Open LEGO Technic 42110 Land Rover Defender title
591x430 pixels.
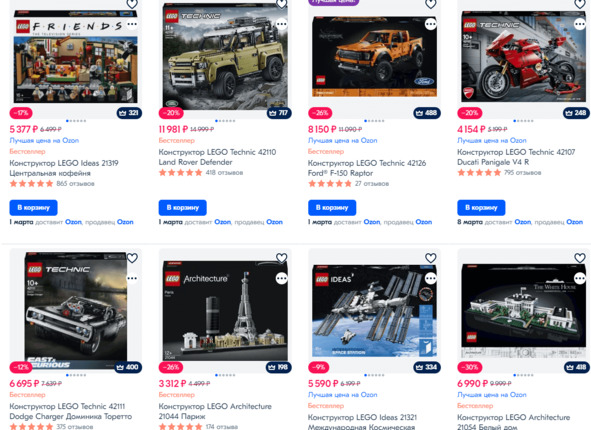(x=217, y=157)
